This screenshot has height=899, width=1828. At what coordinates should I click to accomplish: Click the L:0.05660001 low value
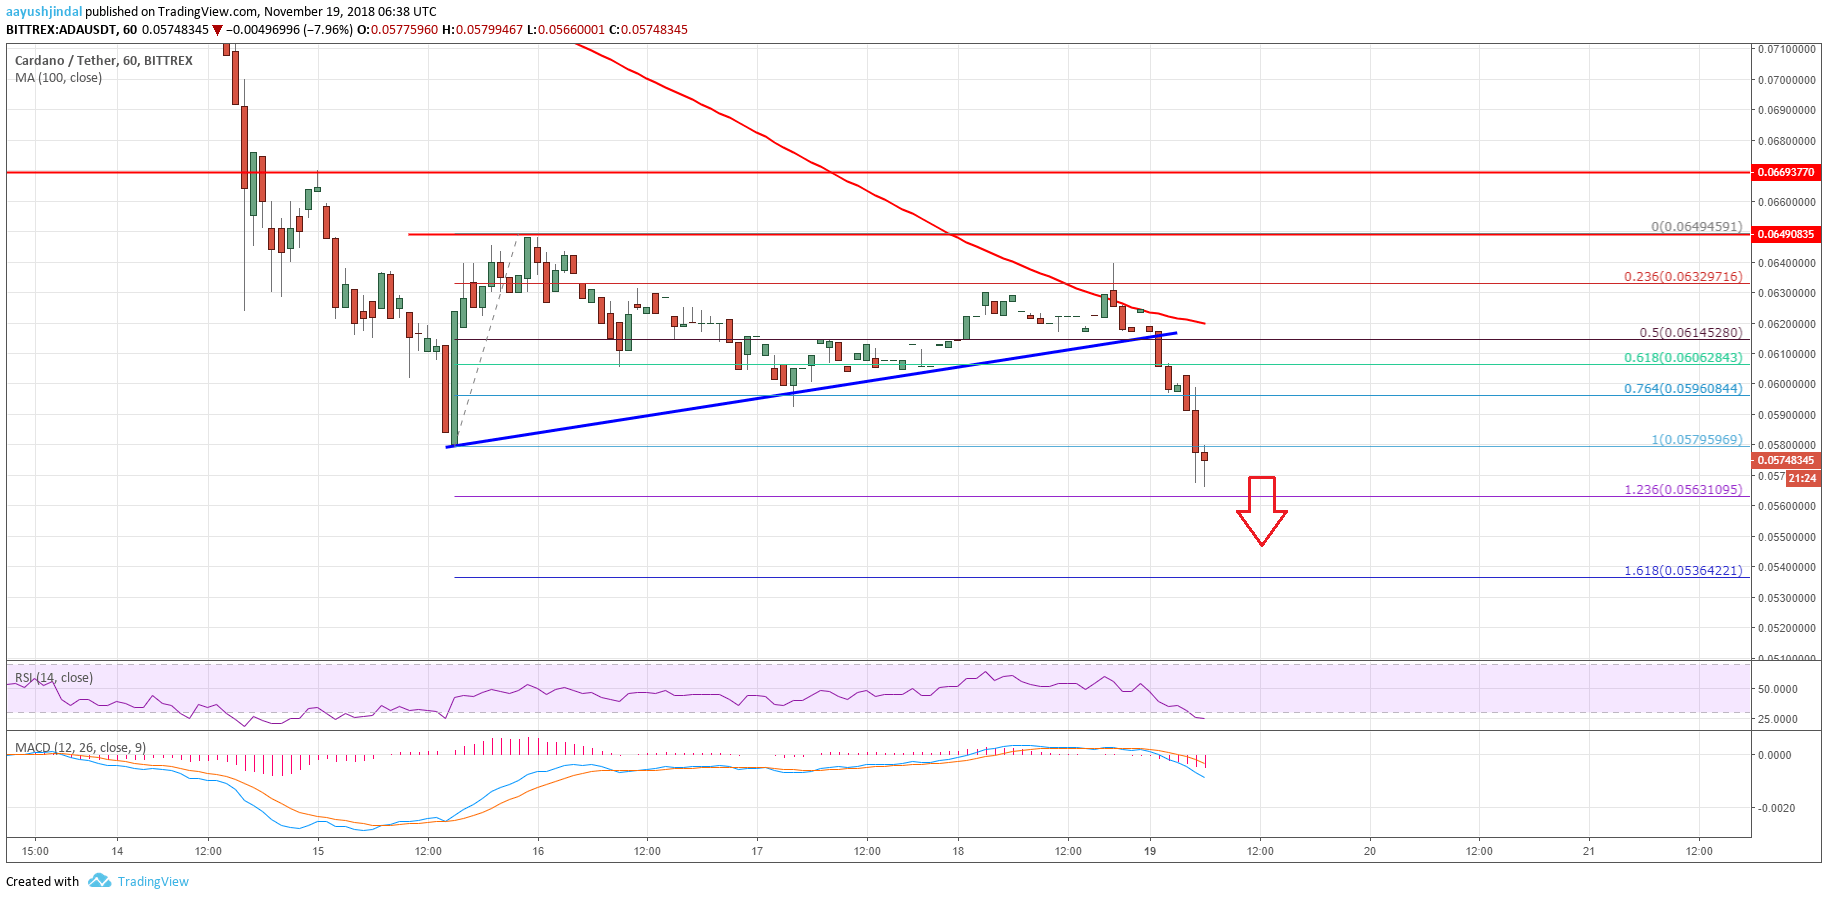pyautogui.click(x=565, y=29)
